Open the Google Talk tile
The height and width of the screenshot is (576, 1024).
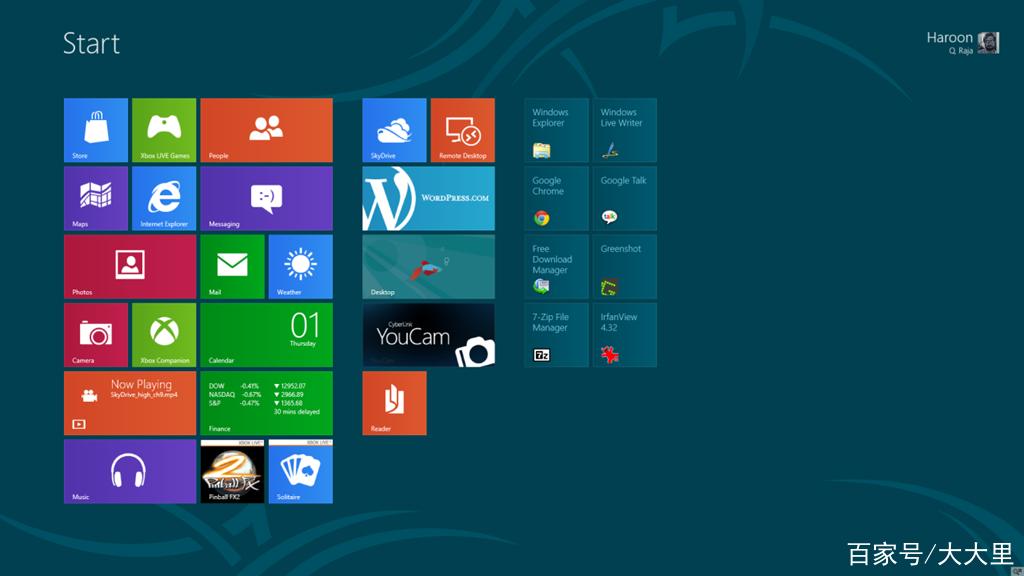pos(624,199)
